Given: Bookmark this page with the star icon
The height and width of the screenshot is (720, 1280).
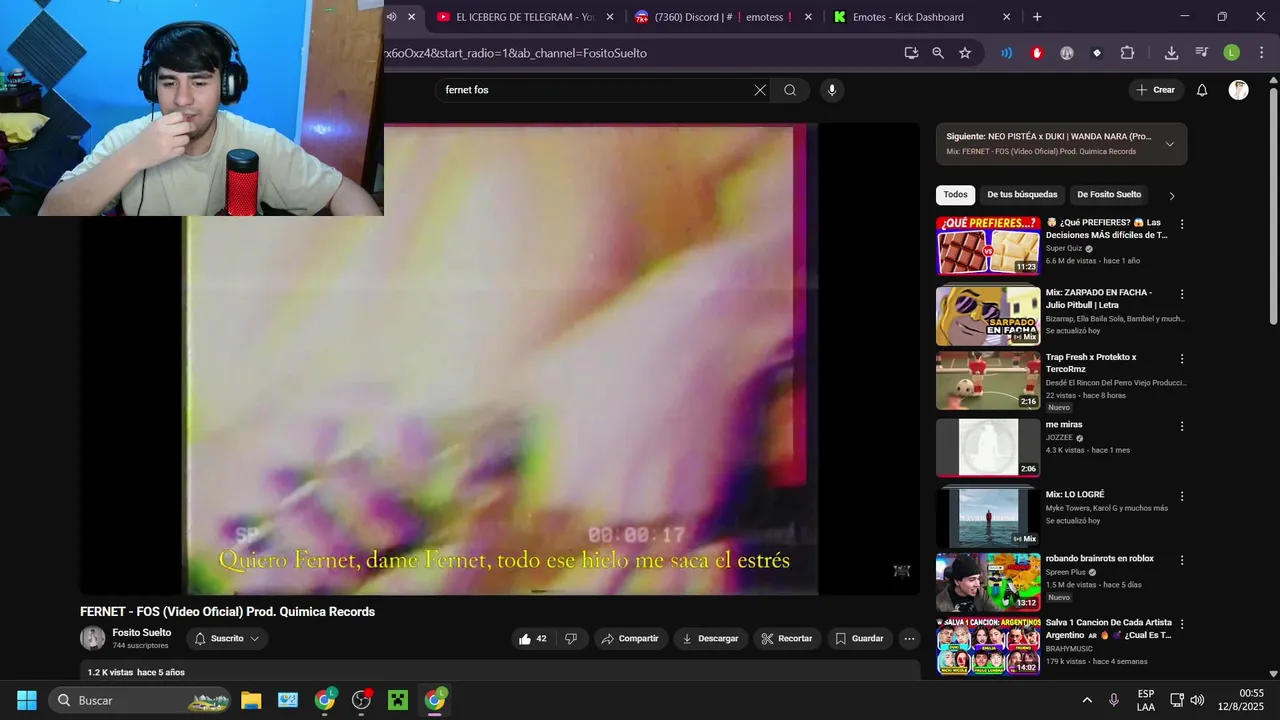Looking at the screenshot, I should click(965, 53).
